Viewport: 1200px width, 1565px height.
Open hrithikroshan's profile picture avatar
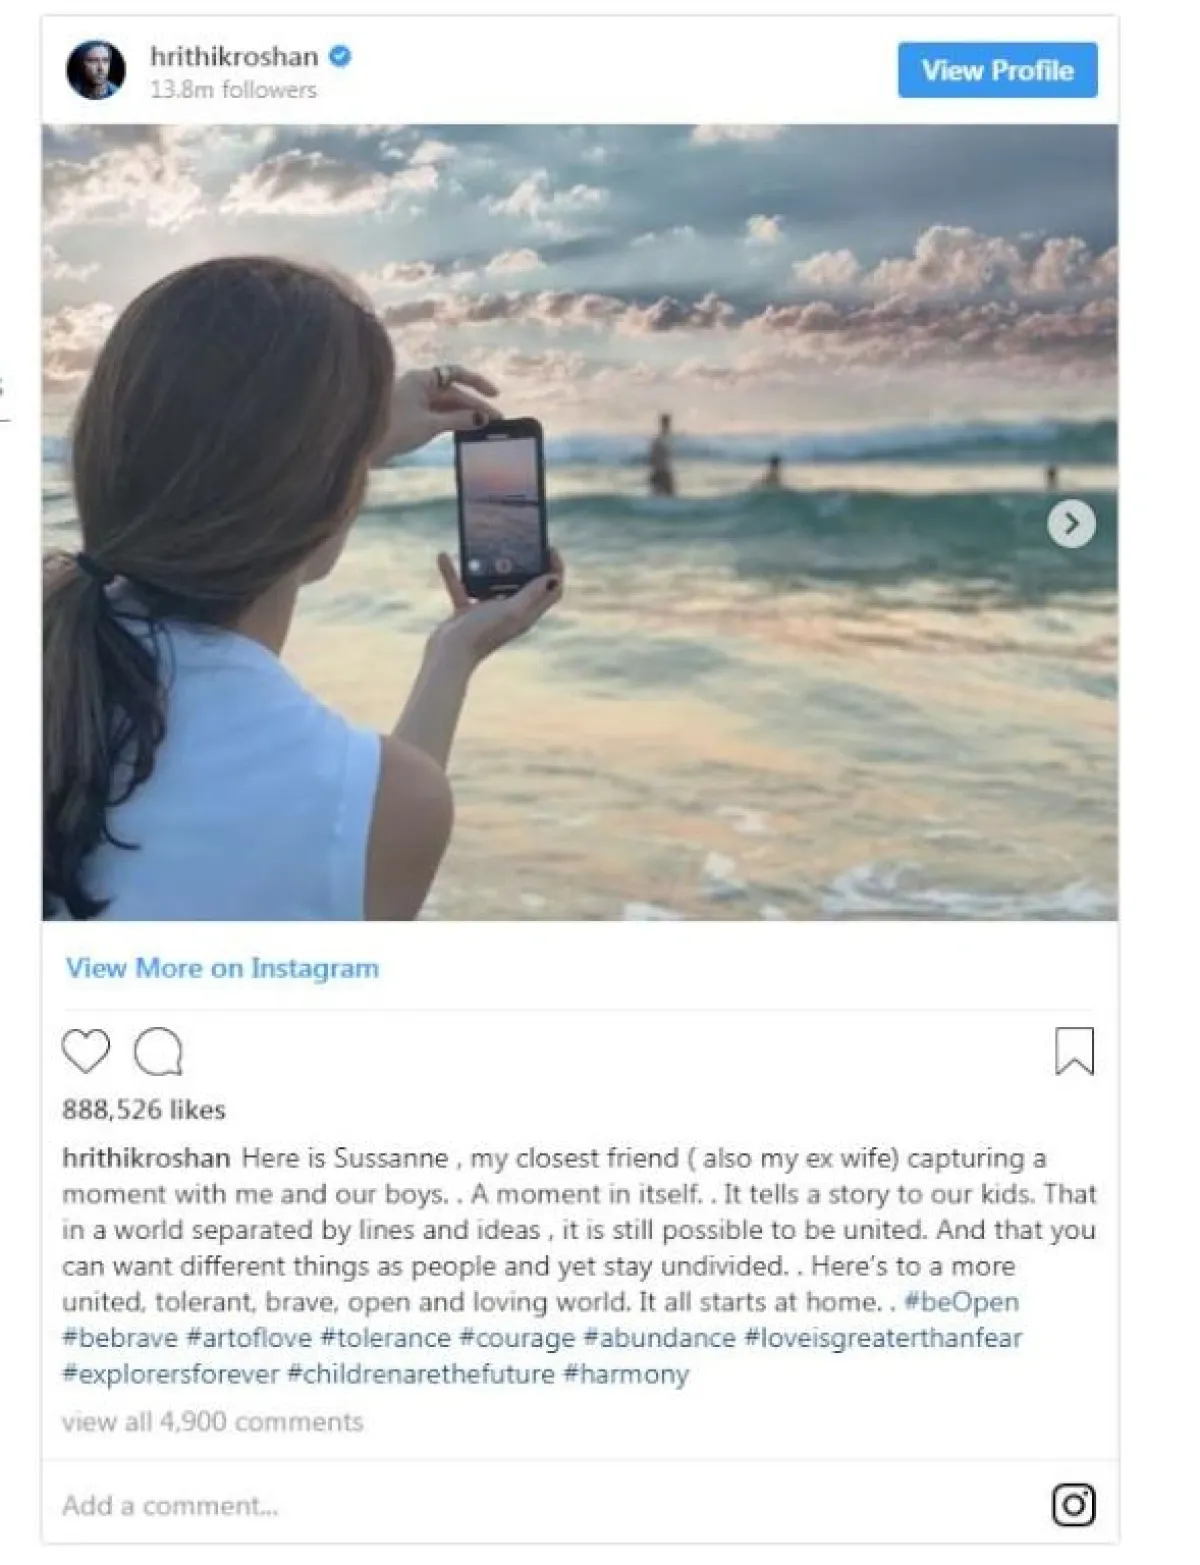click(x=96, y=70)
